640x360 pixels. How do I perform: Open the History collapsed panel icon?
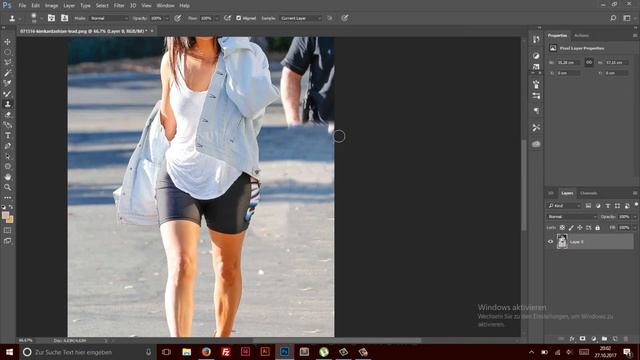pos(536,39)
